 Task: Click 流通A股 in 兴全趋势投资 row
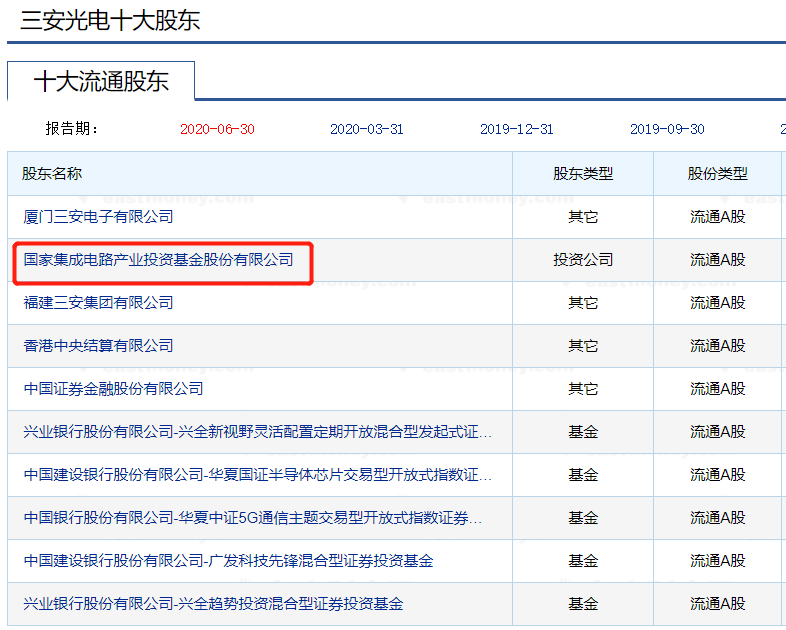(717, 604)
